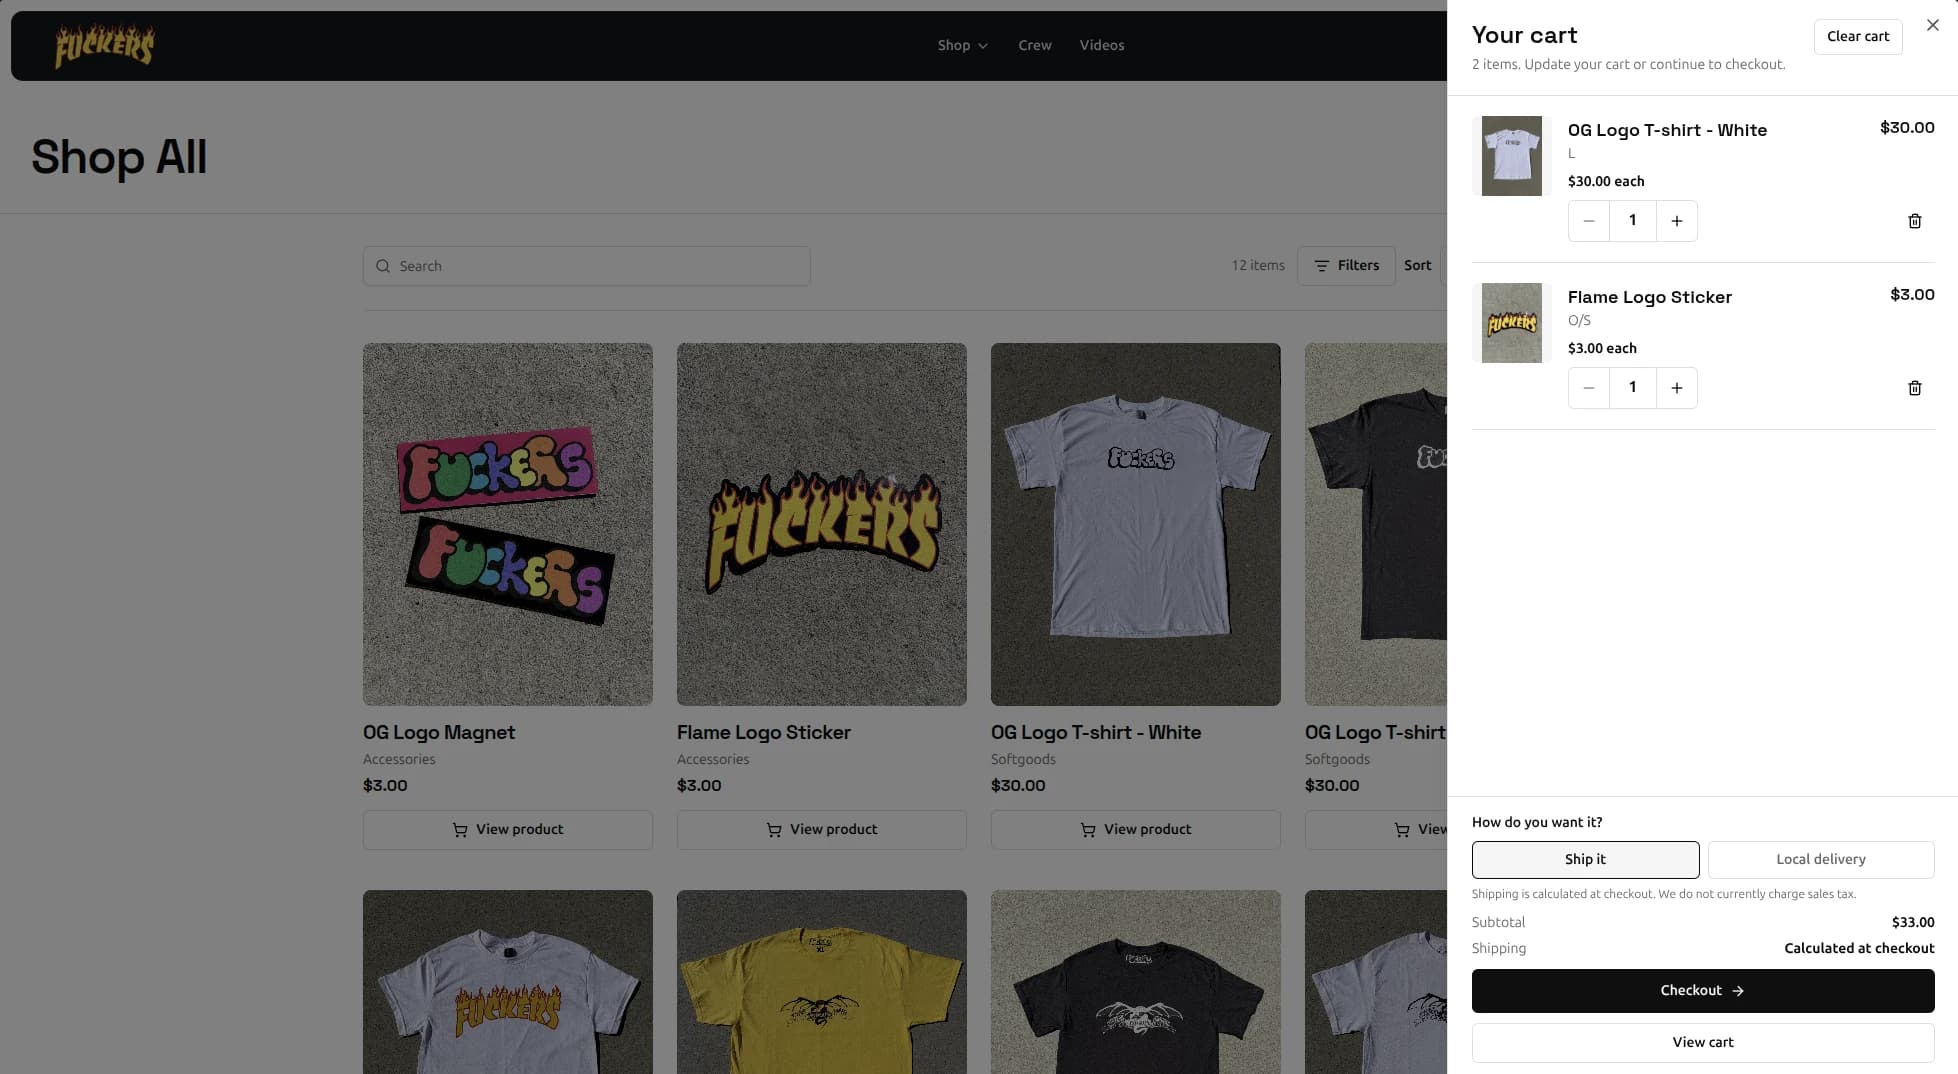Click the Flame Logo Sticker quantity field
1958x1074 pixels.
[x=1633, y=388]
